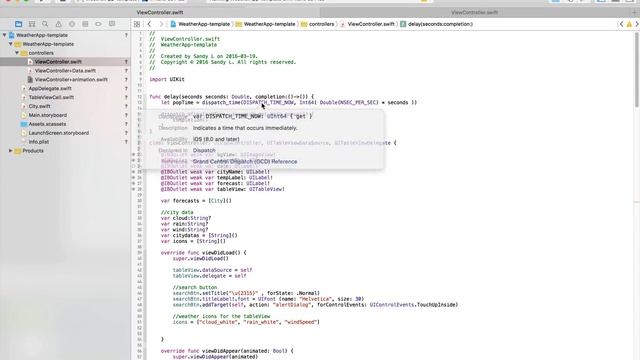The height and width of the screenshot is (360, 640).
Task: Open WeatherApp-template project in jump bar
Action: click(x=200, y=24)
